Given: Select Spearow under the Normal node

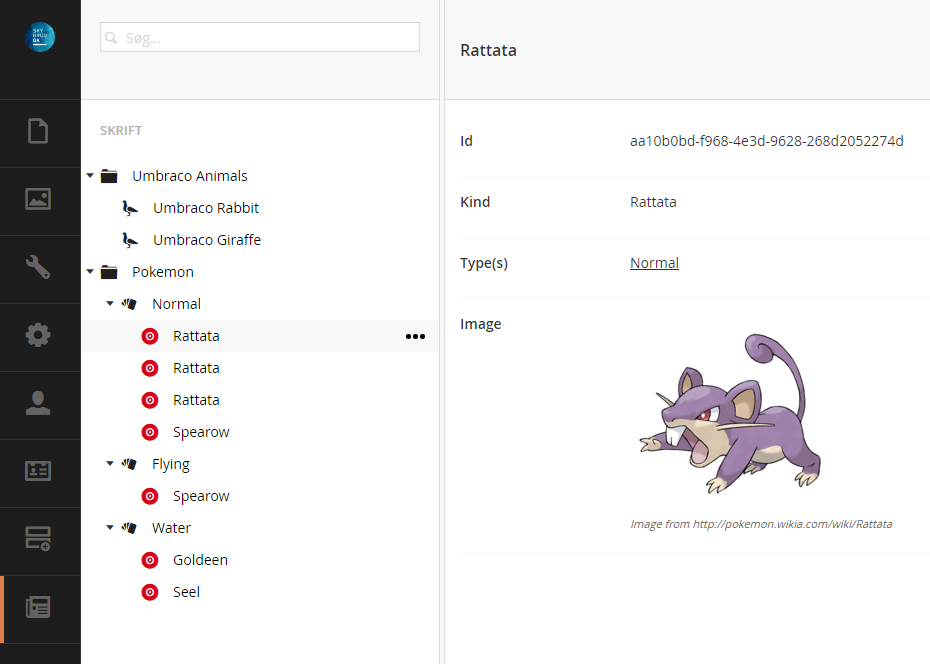Looking at the screenshot, I should (x=201, y=432).
